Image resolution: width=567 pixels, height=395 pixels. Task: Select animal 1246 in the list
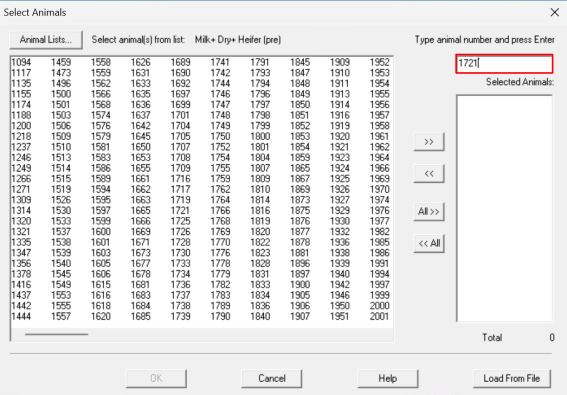click(21, 158)
